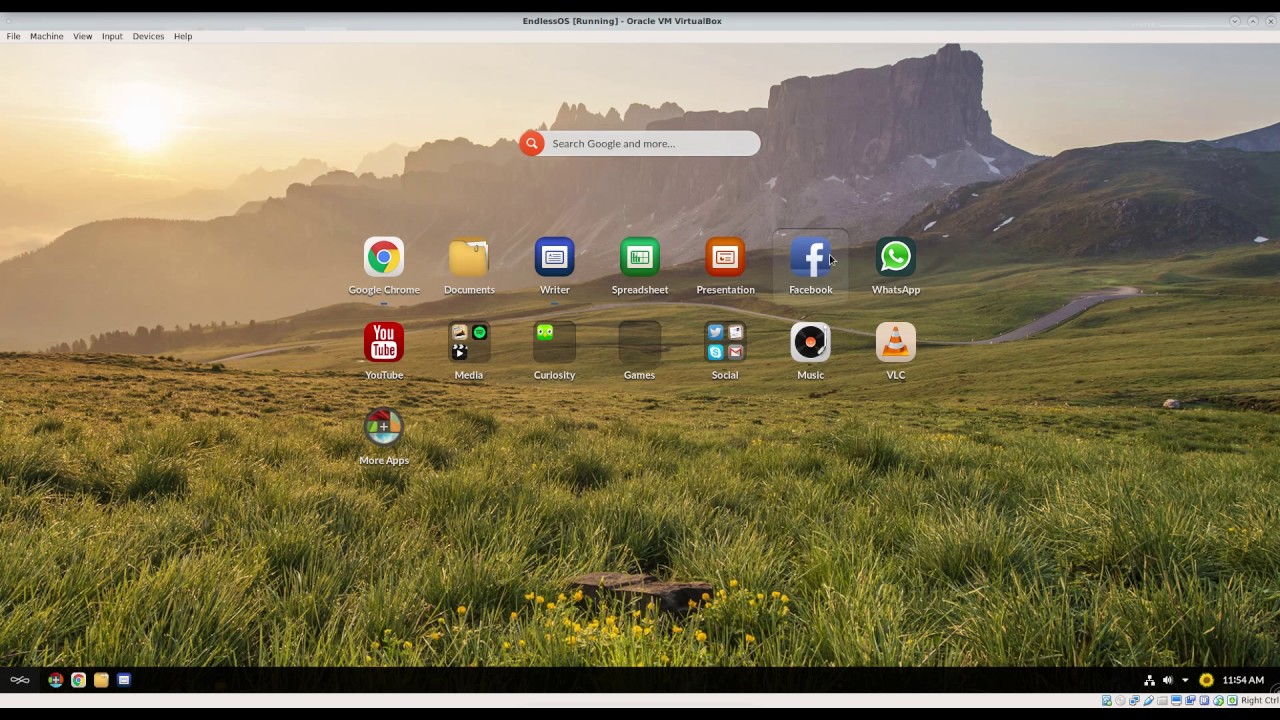1280x720 pixels.
Task: Open the YouTube app icon
Action: pos(384,352)
